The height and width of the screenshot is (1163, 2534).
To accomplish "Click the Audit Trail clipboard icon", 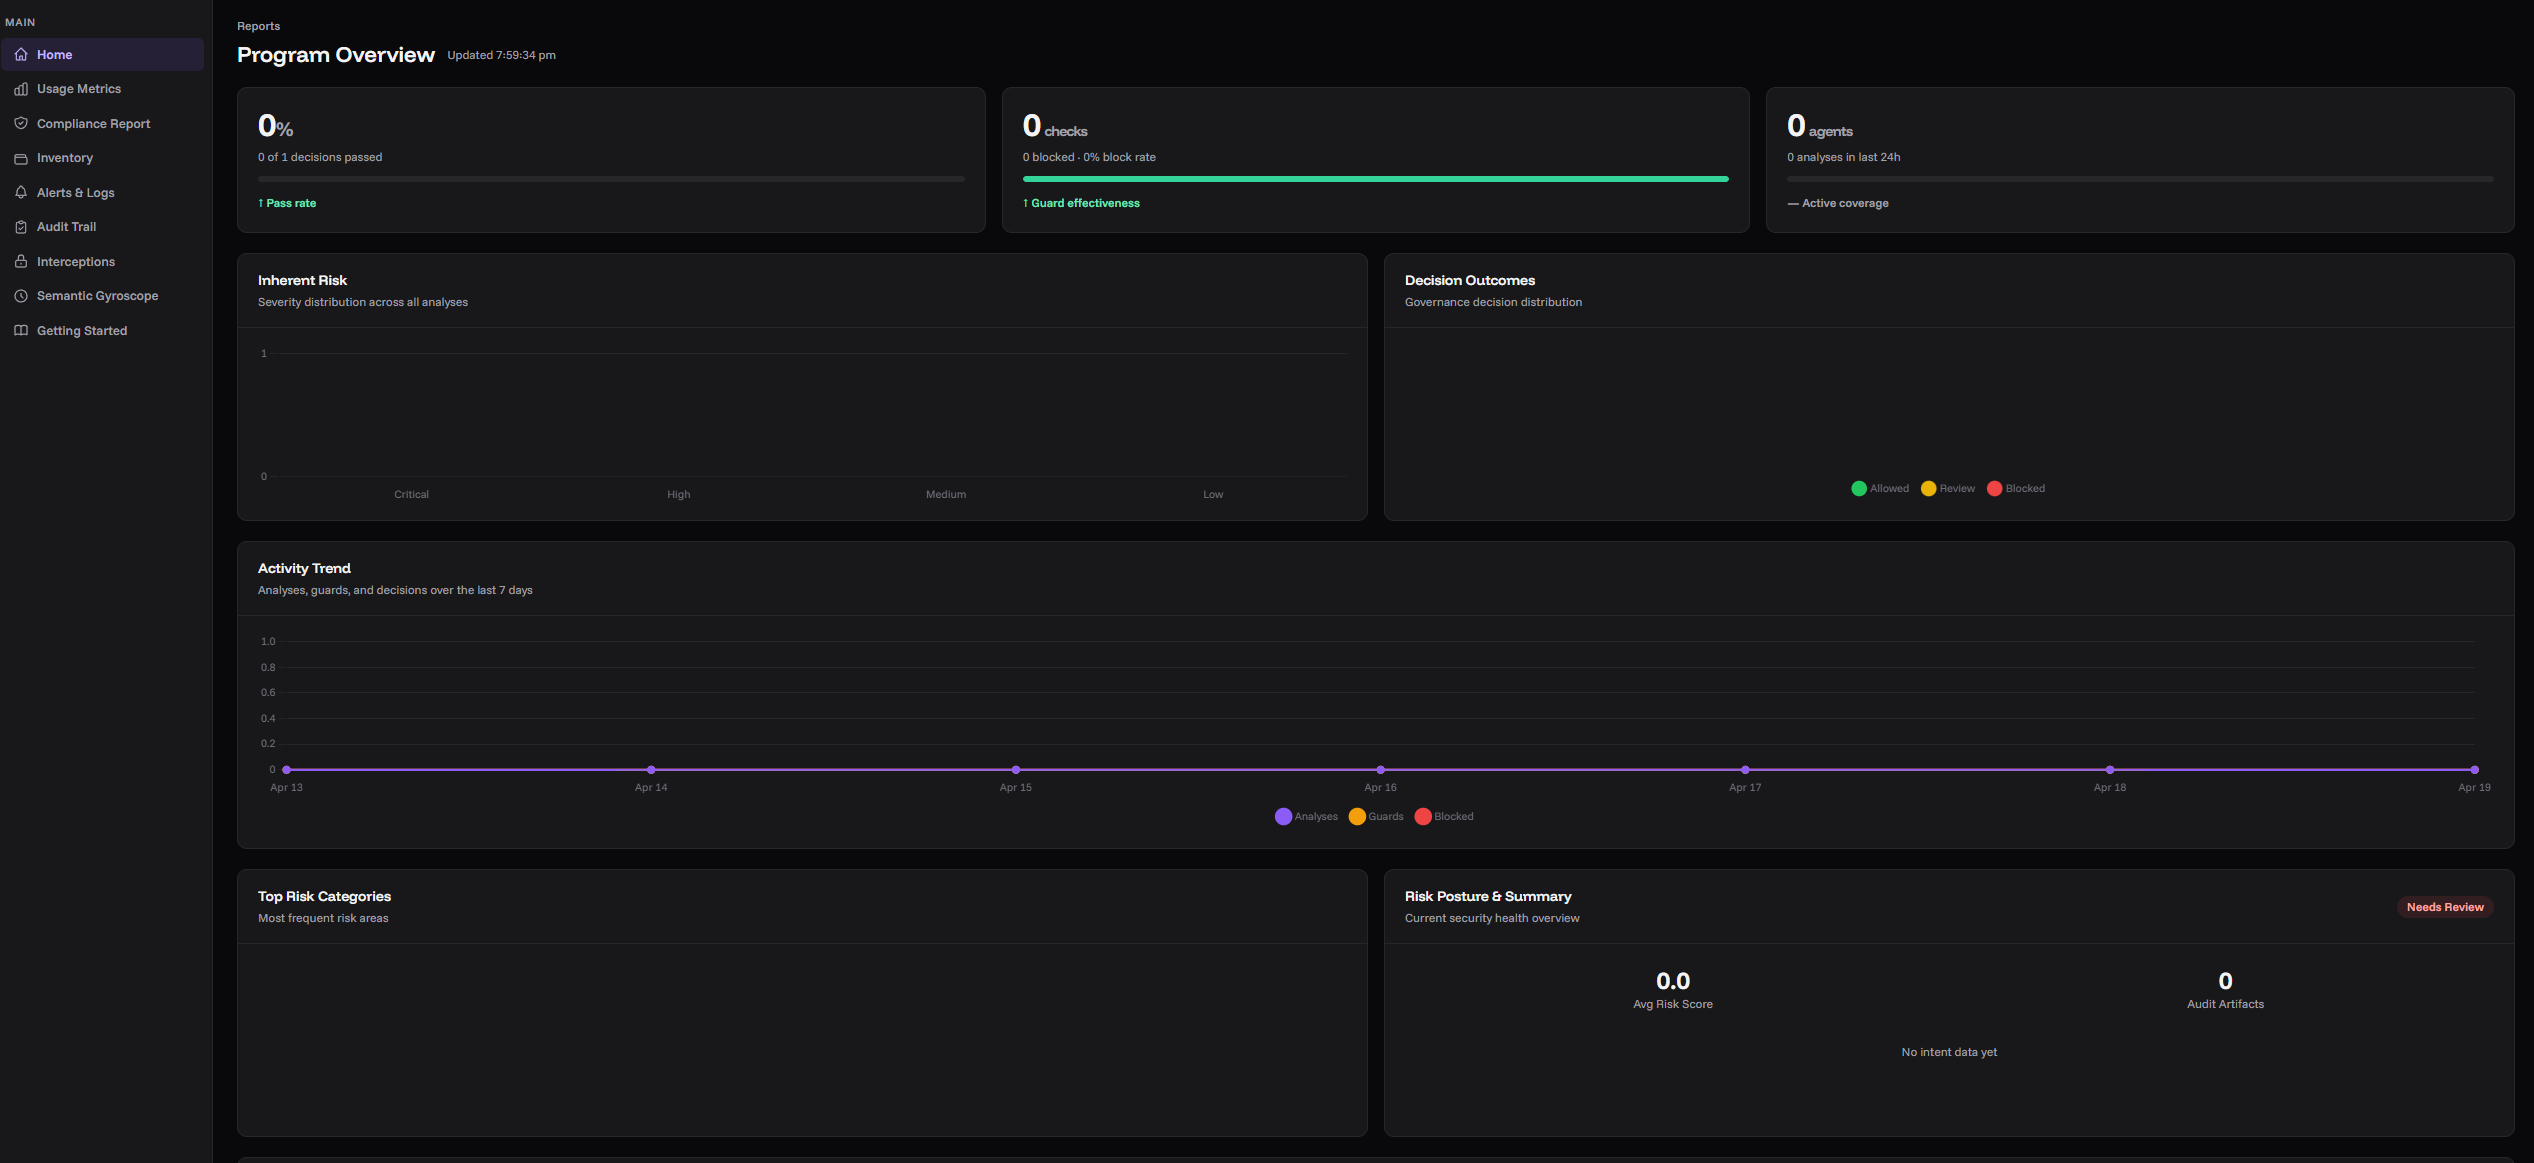I will coord(21,227).
